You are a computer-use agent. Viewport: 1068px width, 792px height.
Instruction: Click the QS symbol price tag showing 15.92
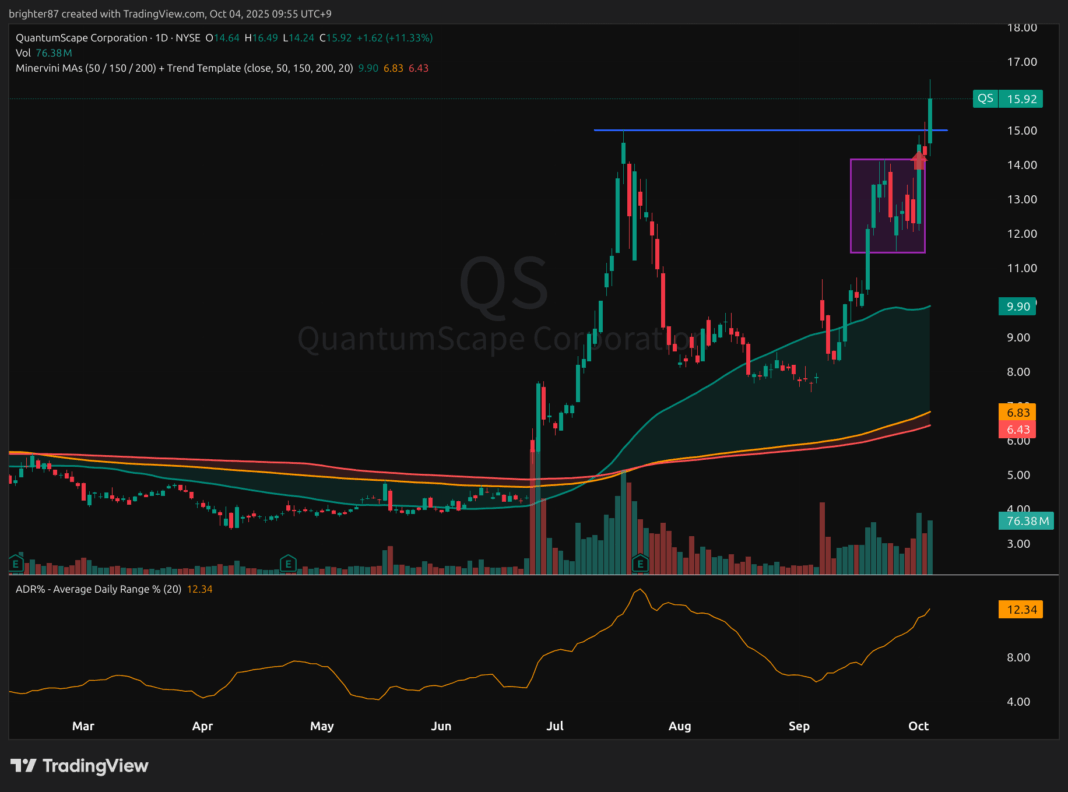click(x=1008, y=98)
